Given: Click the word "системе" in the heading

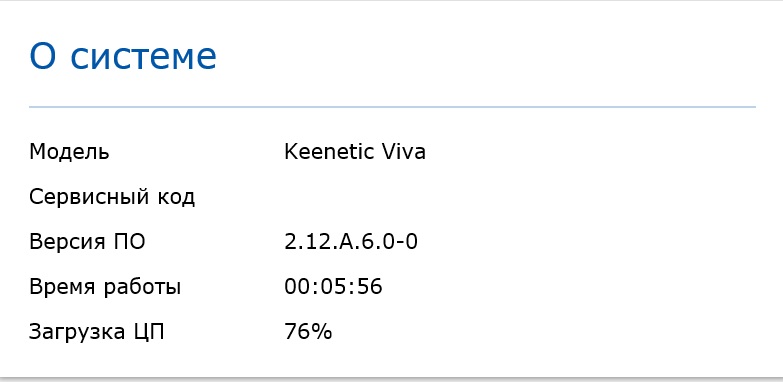Looking at the screenshot, I should point(143,56).
